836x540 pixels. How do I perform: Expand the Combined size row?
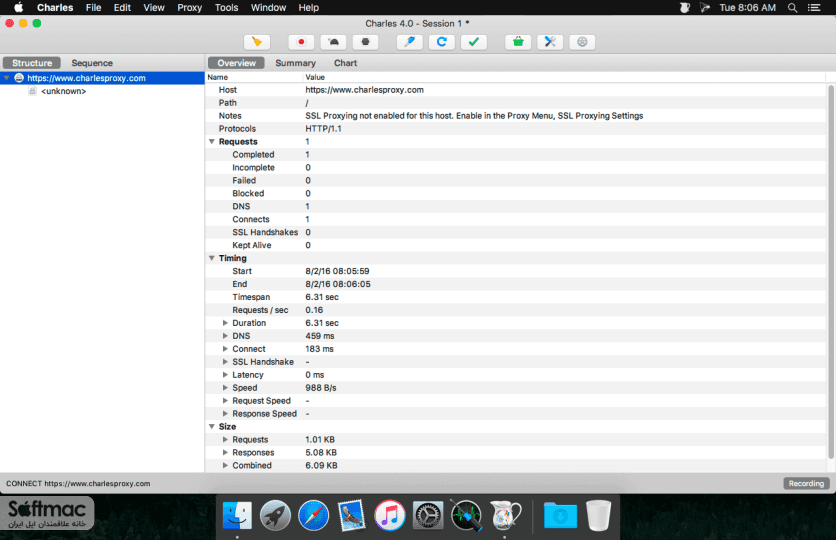(x=225, y=465)
